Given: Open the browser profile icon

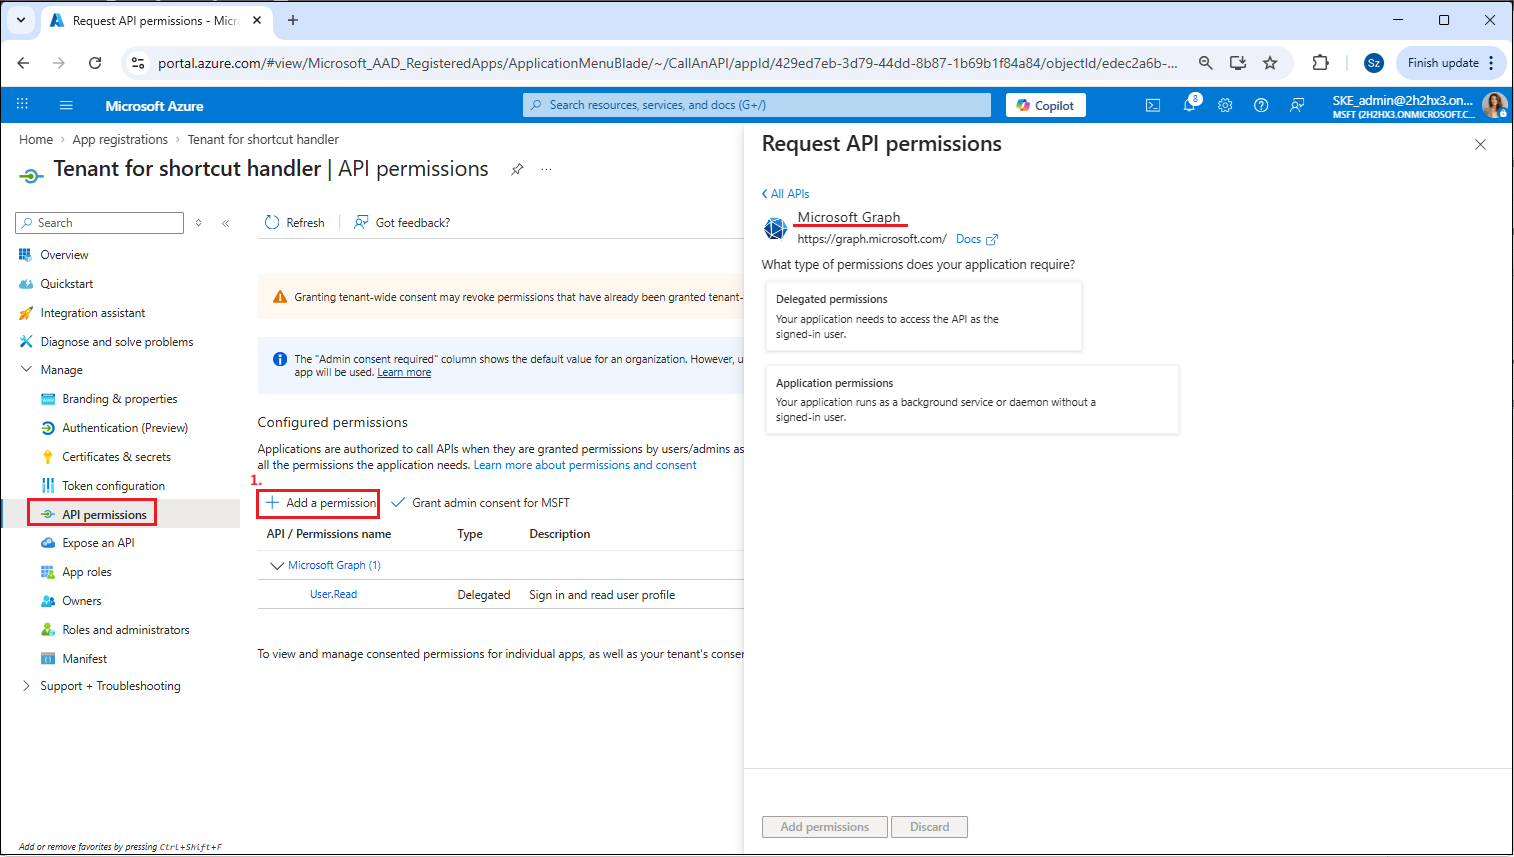Looking at the screenshot, I should click(x=1374, y=63).
